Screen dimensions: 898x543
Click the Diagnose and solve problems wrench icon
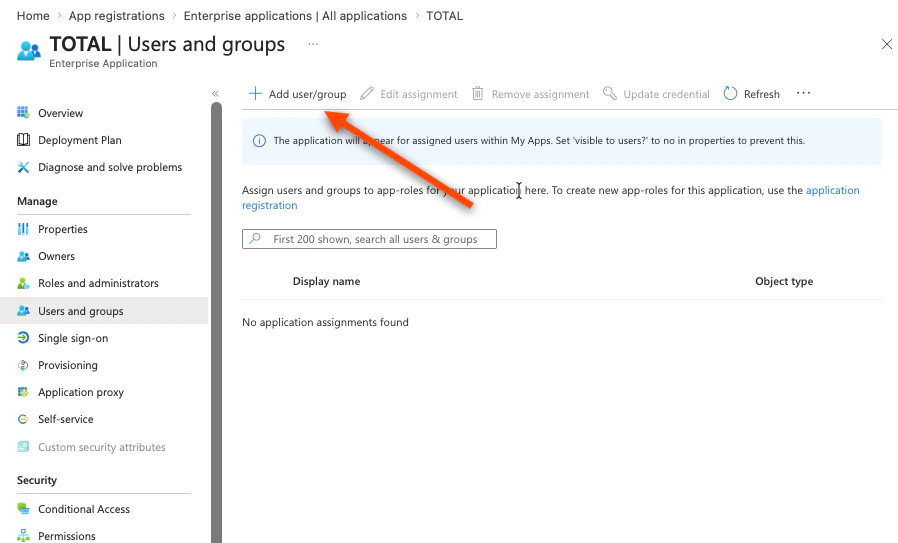[x=23, y=167]
